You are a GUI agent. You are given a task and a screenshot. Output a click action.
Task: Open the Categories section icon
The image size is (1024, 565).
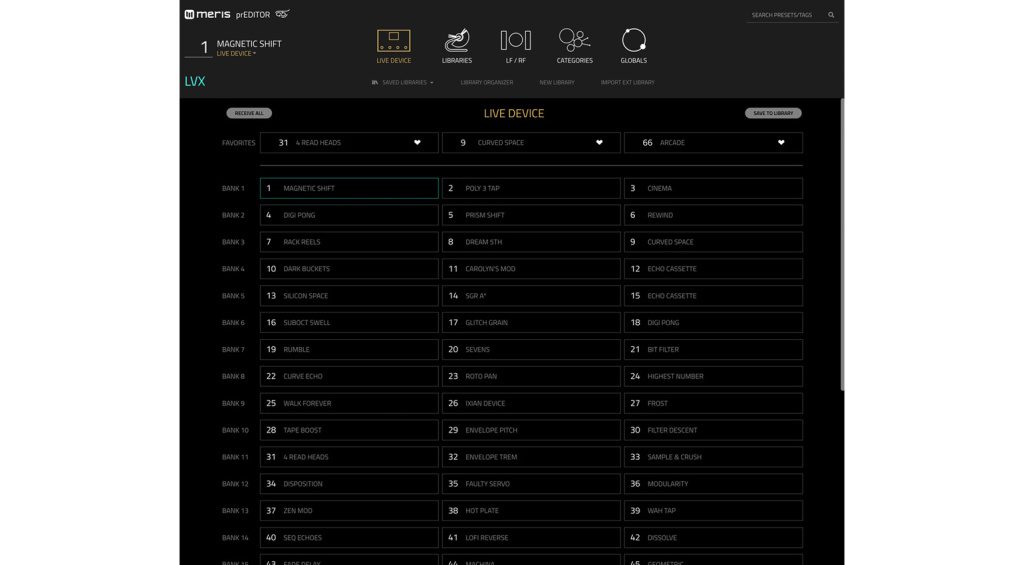pyautogui.click(x=574, y=40)
